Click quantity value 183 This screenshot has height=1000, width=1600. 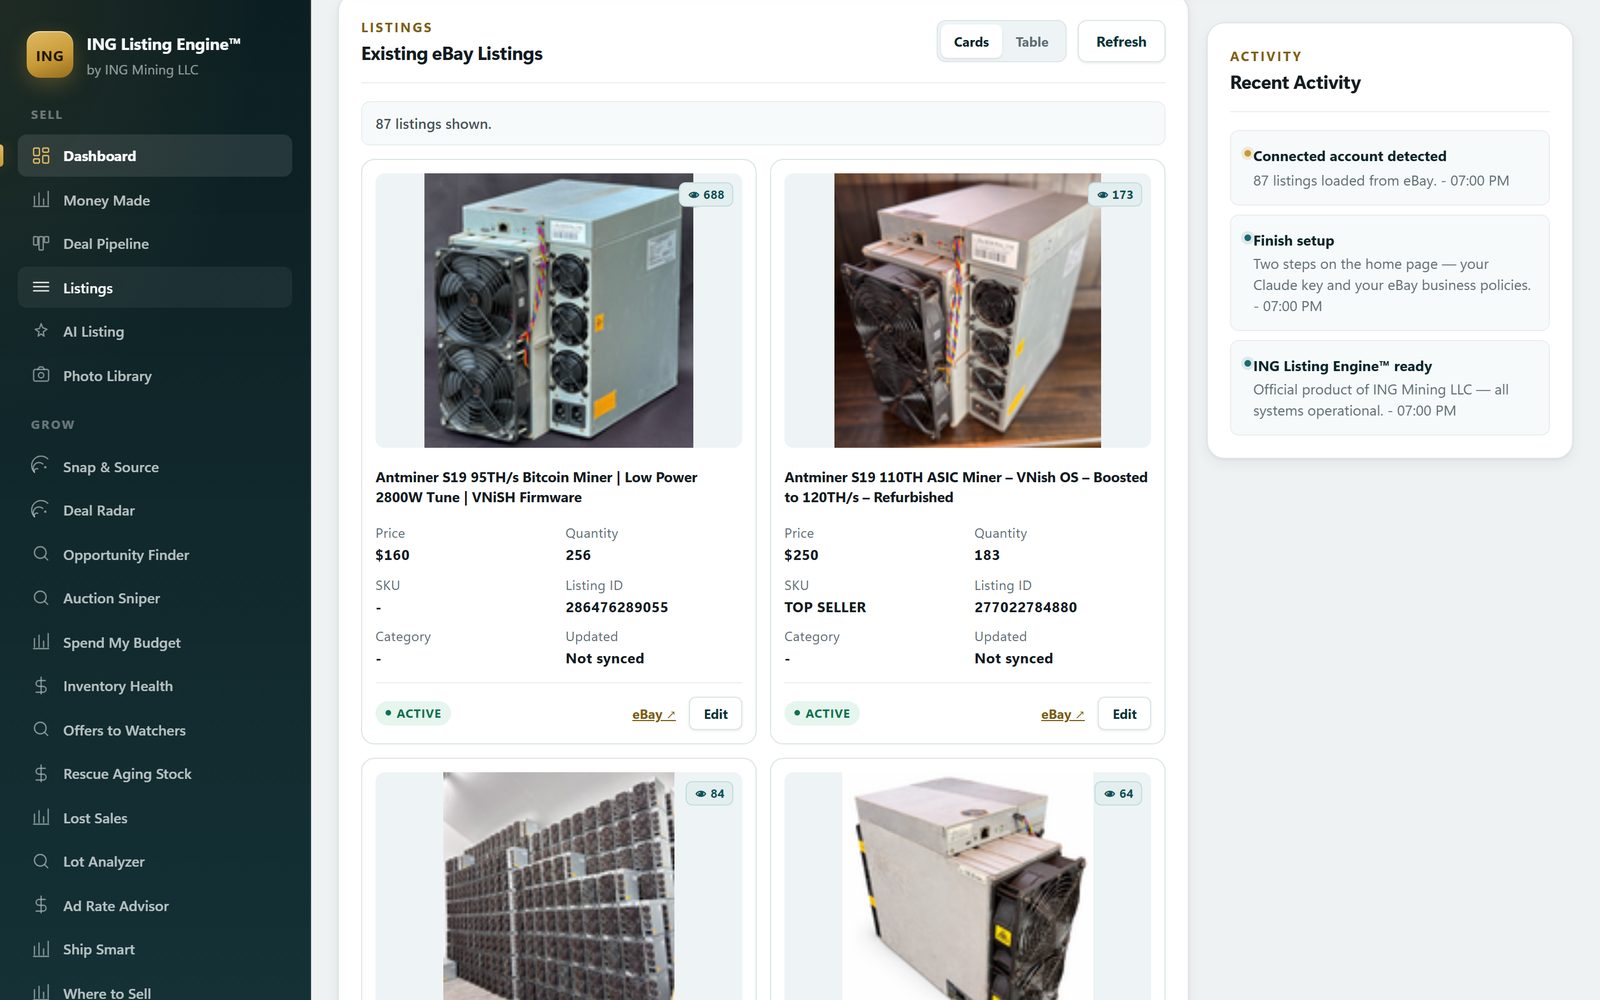[987, 555]
